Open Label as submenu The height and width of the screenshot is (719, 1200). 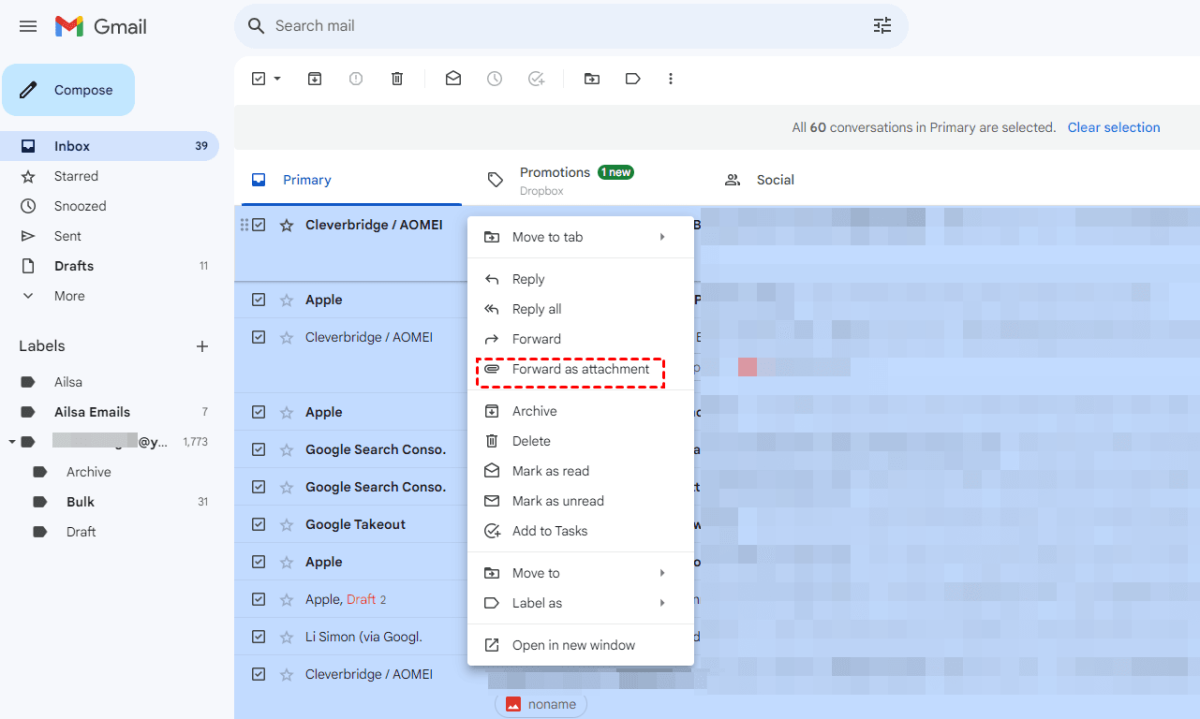tap(581, 603)
